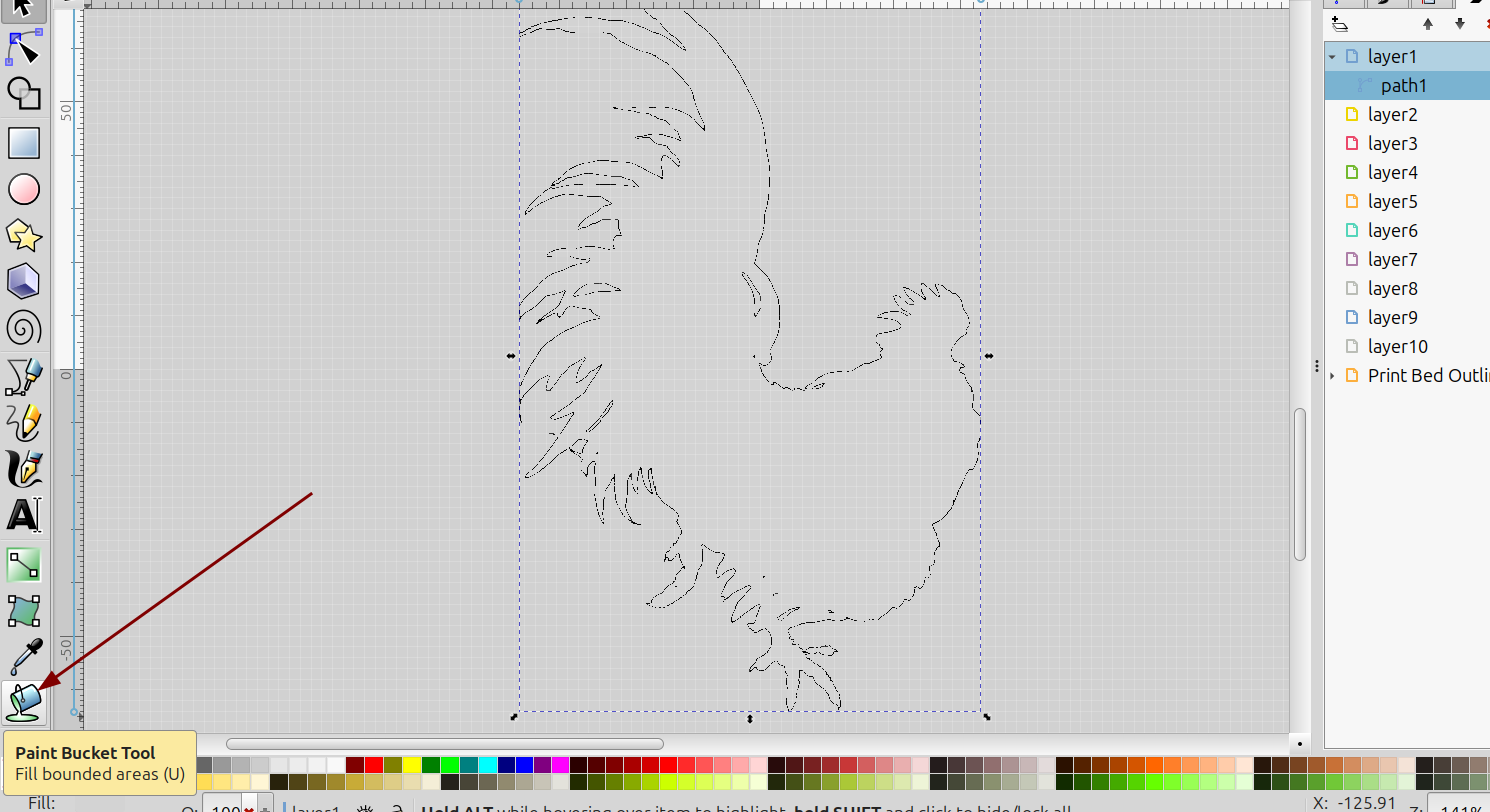The height and width of the screenshot is (812, 1490).
Task: Move layer down with down arrow
Action: (1460, 24)
